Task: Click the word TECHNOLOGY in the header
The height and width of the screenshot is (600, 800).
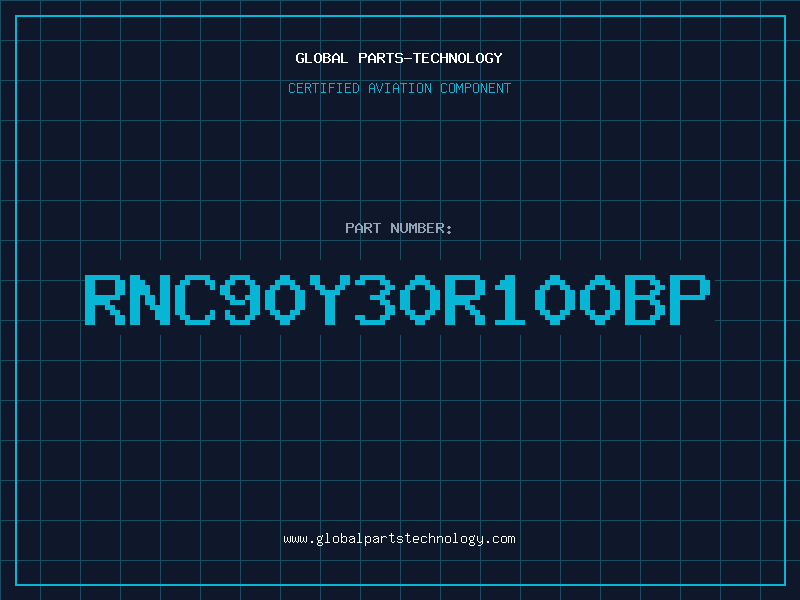Action: click(x=458, y=58)
